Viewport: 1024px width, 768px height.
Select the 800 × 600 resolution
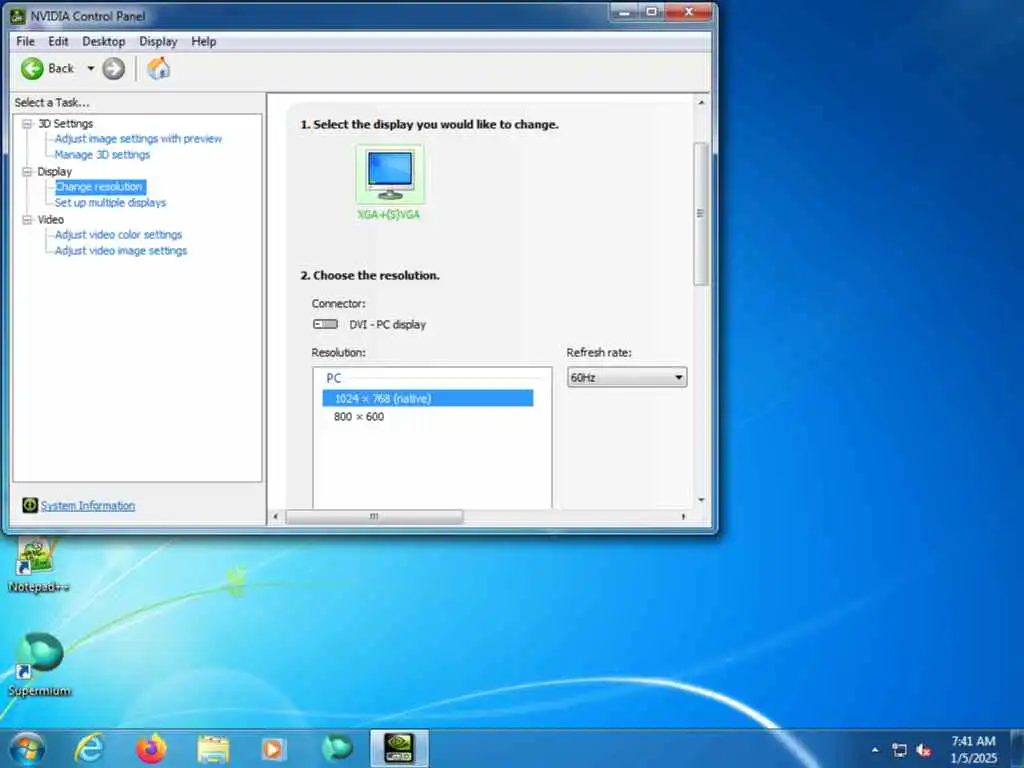(359, 417)
